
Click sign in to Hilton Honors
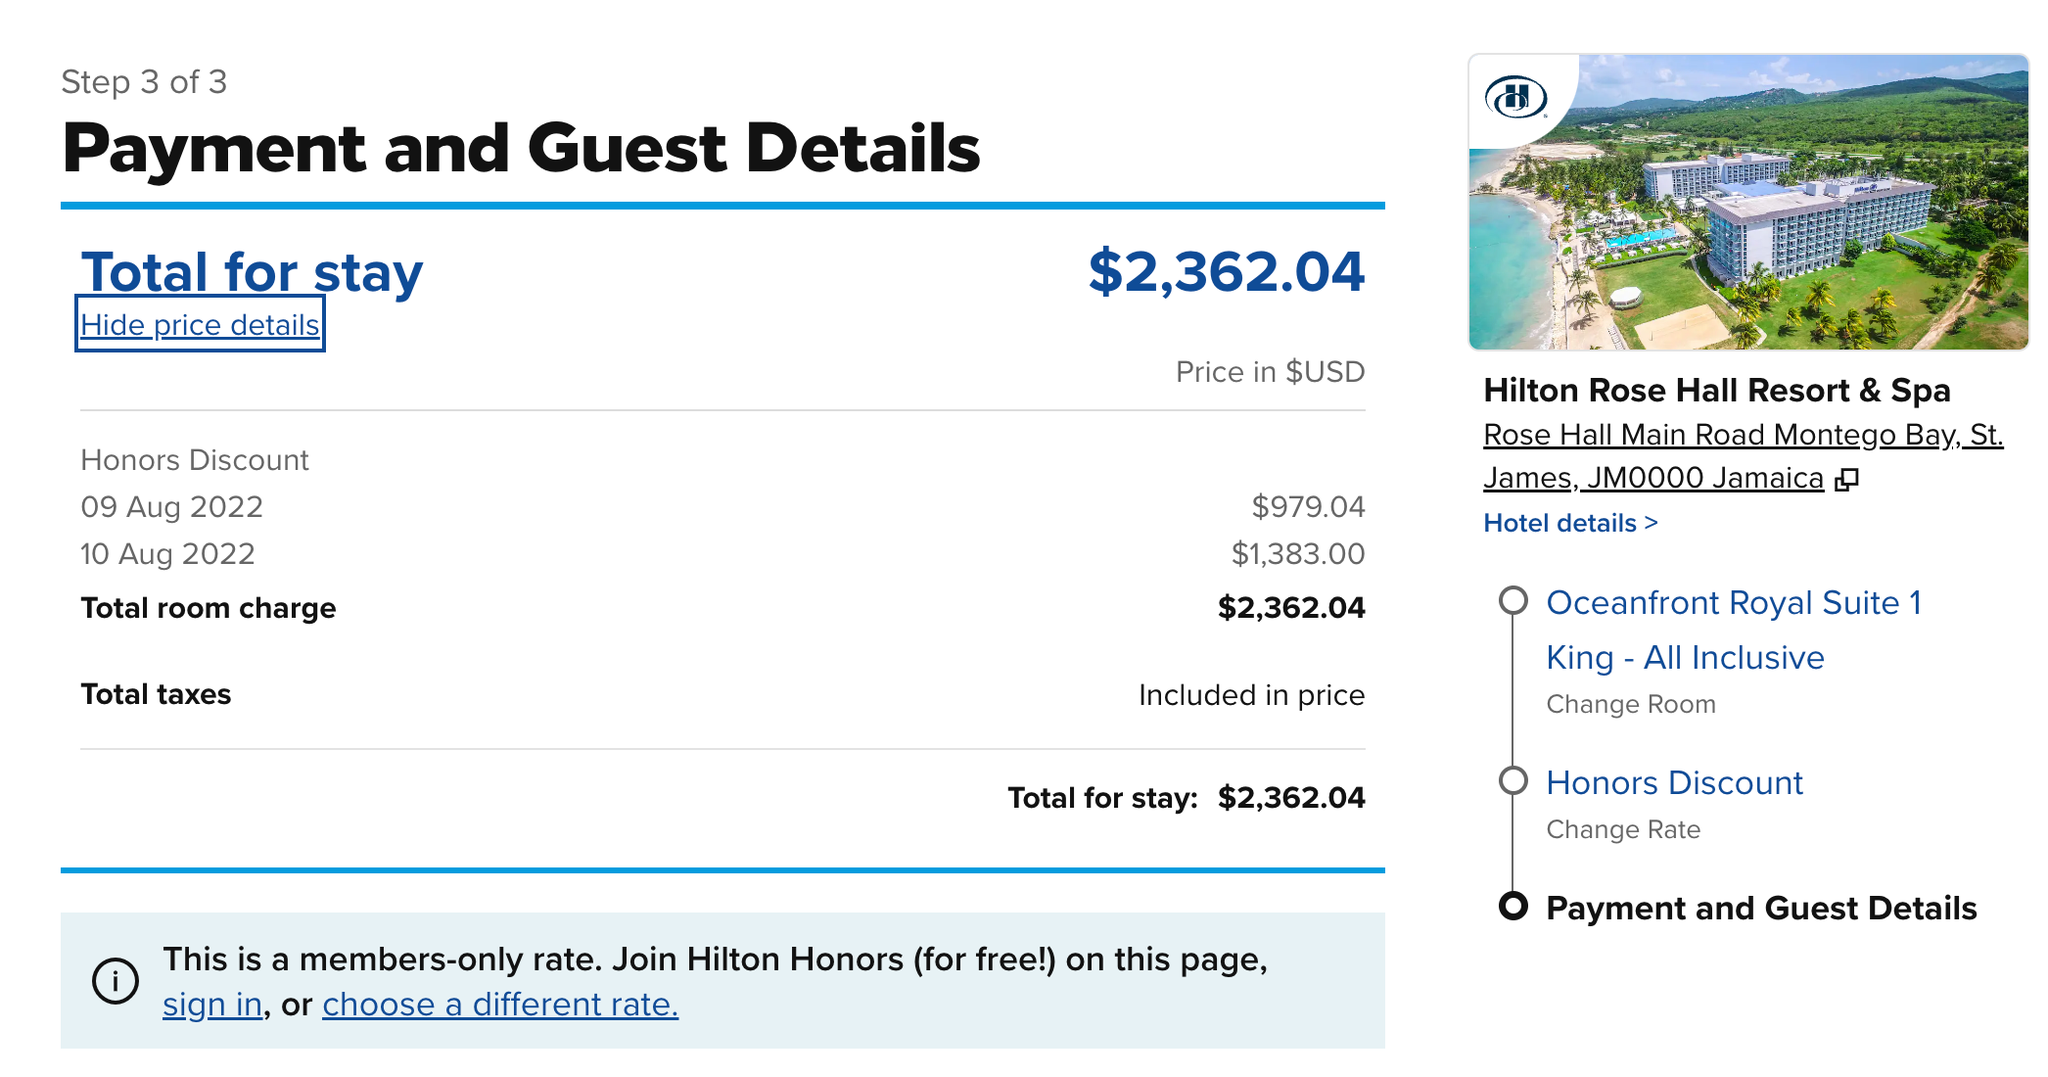[211, 1004]
